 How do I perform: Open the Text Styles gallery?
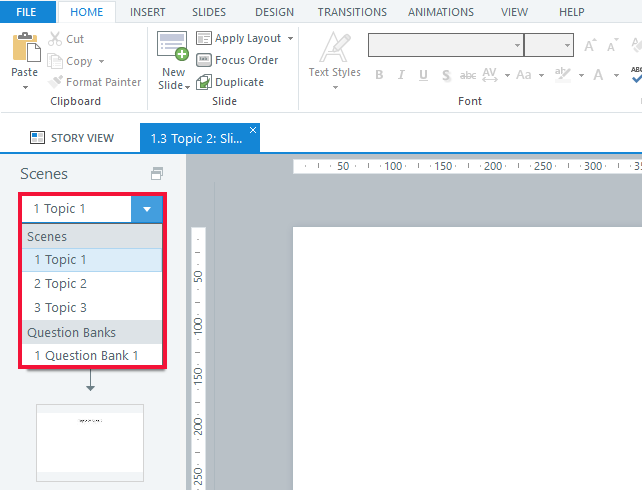(x=335, y=55)
